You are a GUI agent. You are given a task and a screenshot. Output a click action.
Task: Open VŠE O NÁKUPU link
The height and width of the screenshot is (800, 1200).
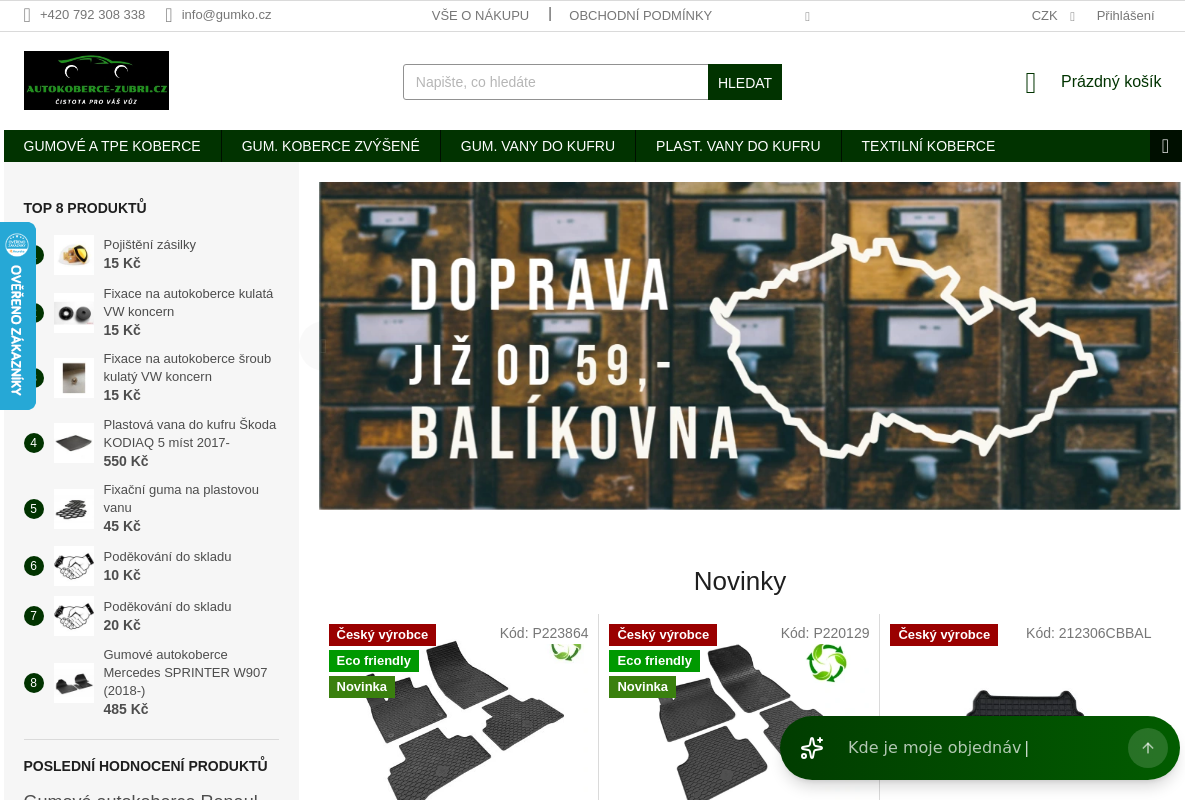click(480, 15)
